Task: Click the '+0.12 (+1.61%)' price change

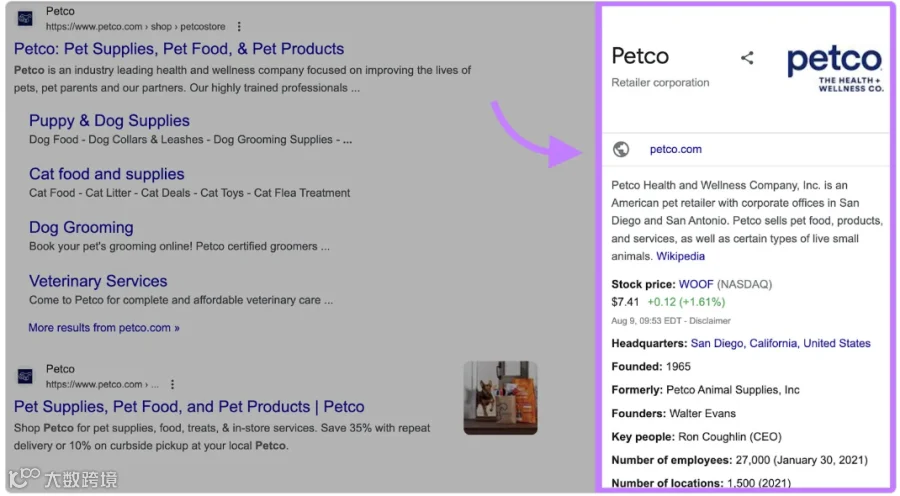Action: (686, 302)
